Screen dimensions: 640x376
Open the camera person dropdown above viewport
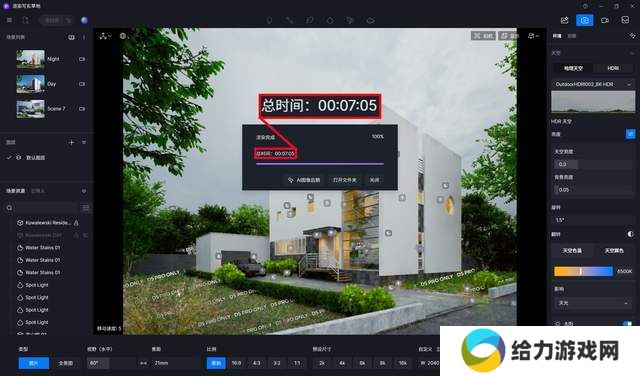click(533, 36)
